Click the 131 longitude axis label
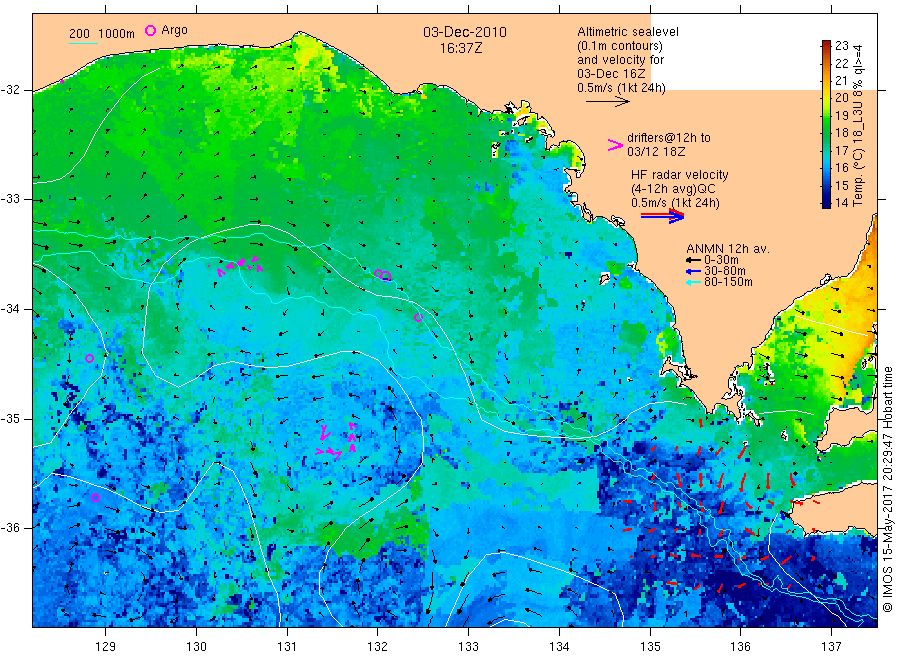 (287, 647)
